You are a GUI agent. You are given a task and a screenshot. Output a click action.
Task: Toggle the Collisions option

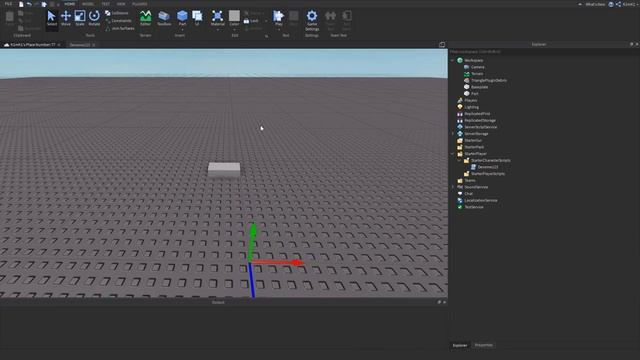(117, 13)
